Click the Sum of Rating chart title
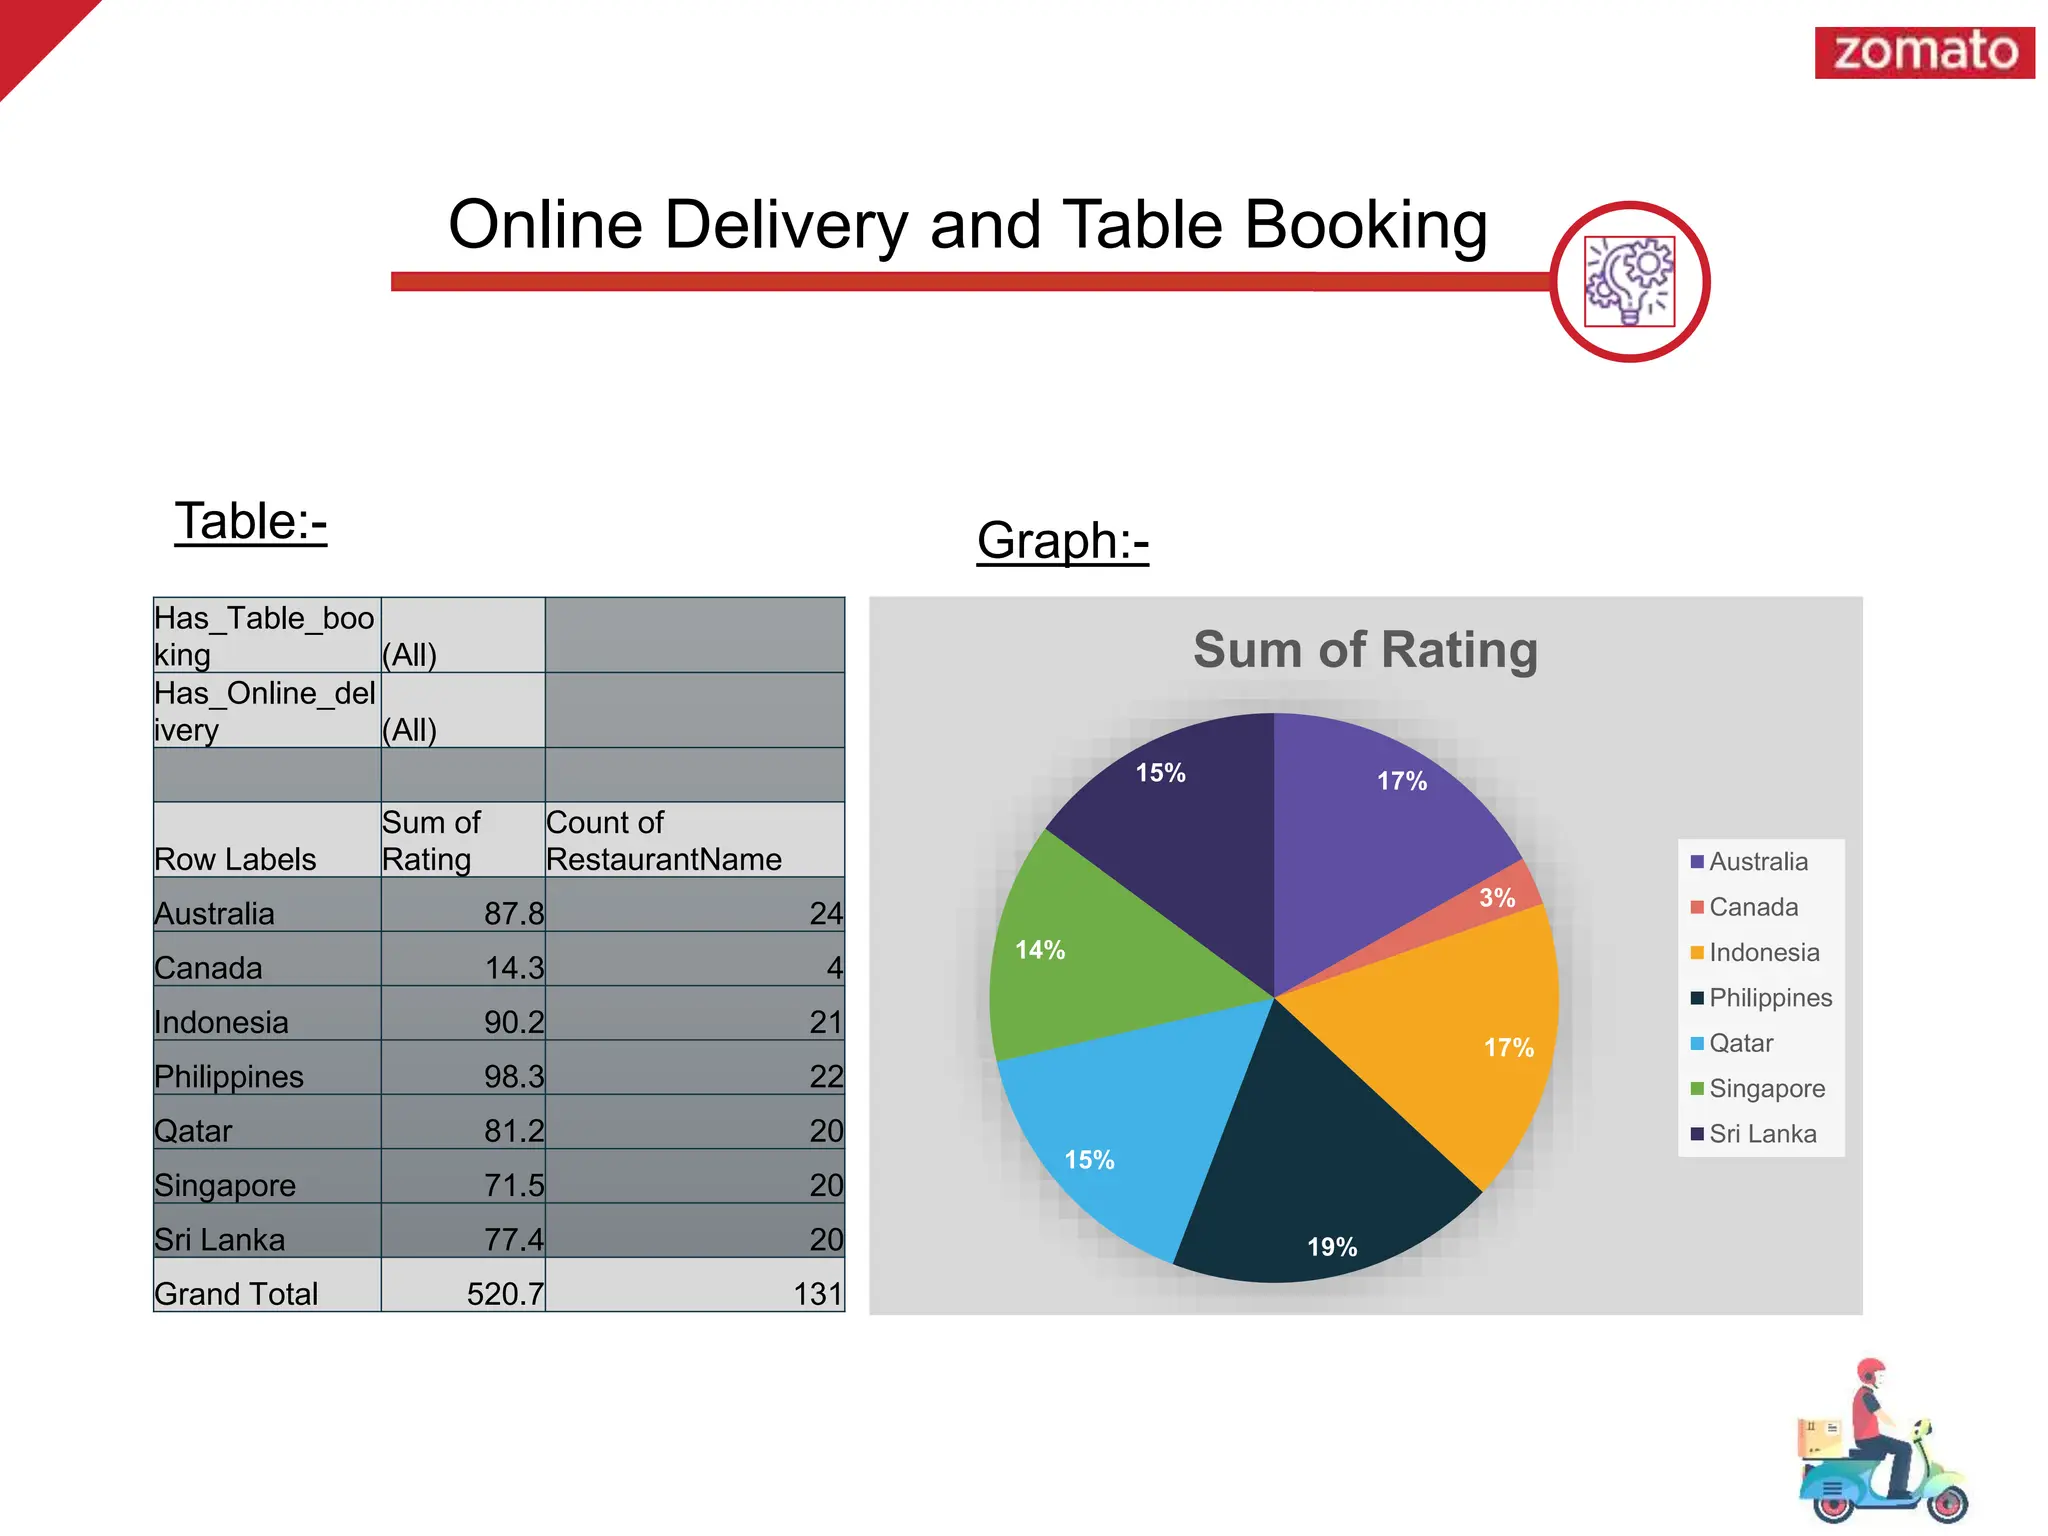 [1365, 650]
